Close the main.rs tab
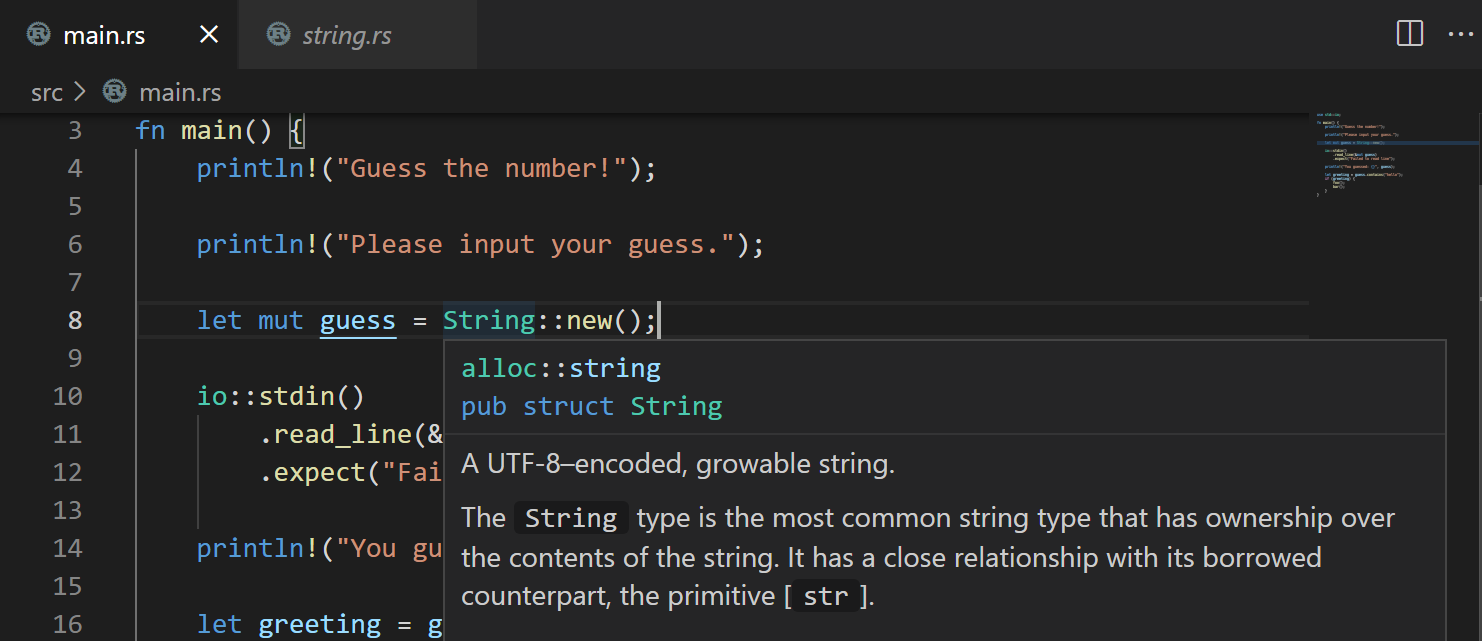Image resolution: width=1482 pixels, height=641 pixels. tap(207, 33)
